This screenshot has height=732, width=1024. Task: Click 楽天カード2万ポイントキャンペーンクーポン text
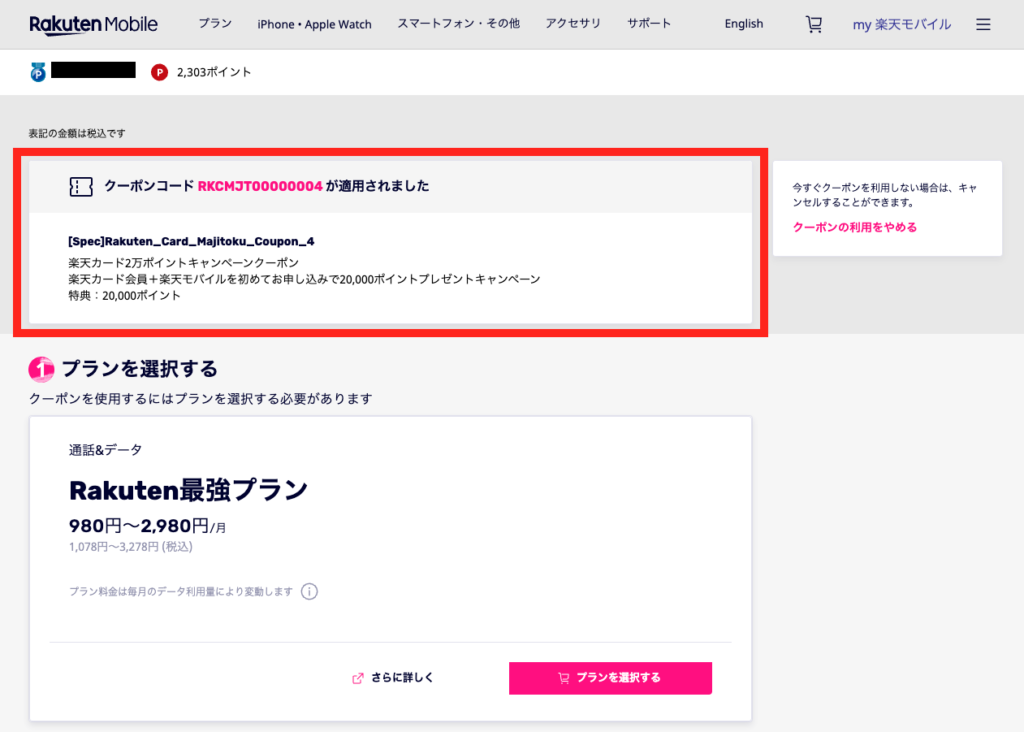[184, 263]
